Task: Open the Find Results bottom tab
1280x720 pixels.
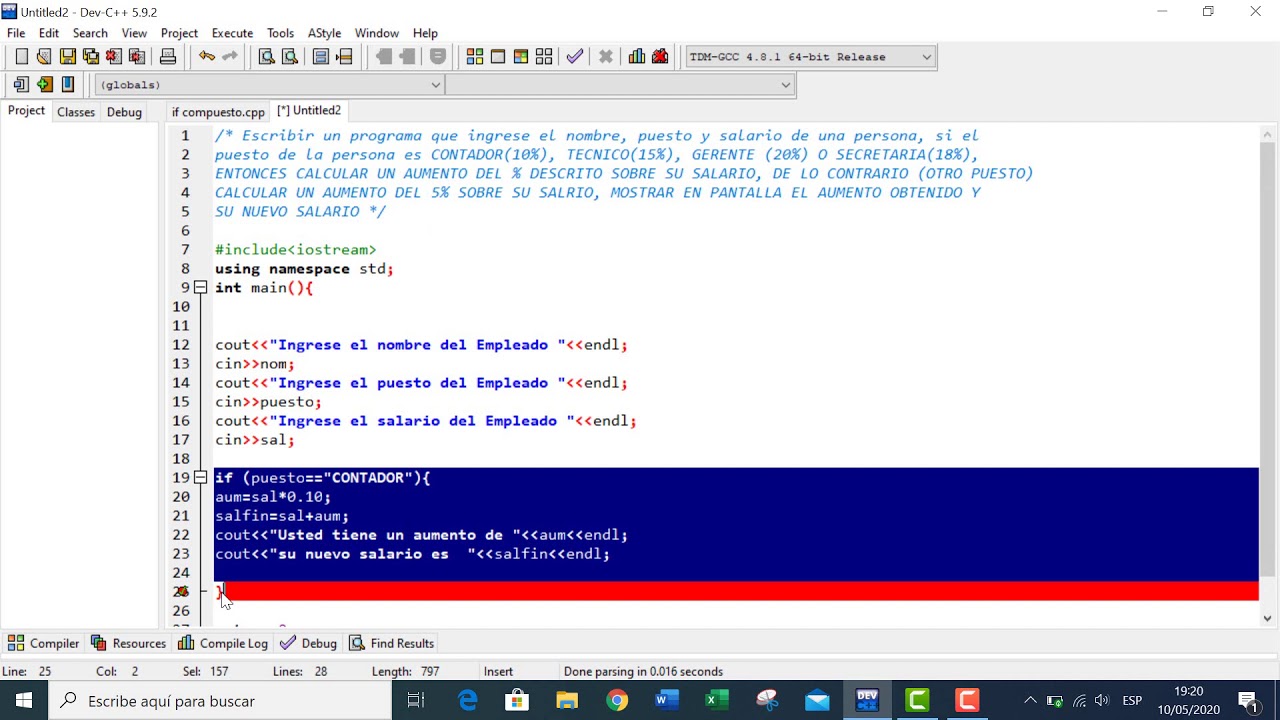Action: (x=391, y=643)
